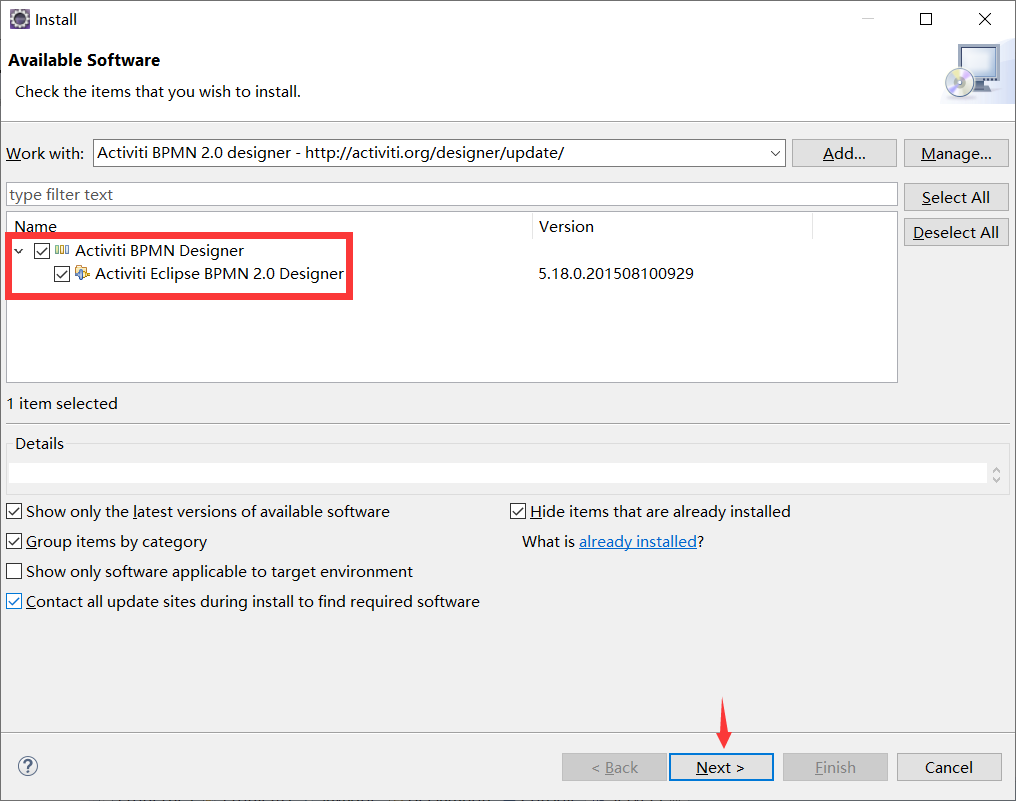Click the Next > button

721,767
